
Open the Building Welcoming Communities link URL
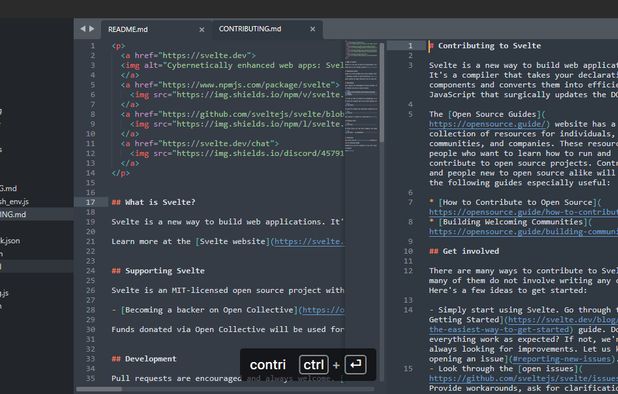coord(523,232)
